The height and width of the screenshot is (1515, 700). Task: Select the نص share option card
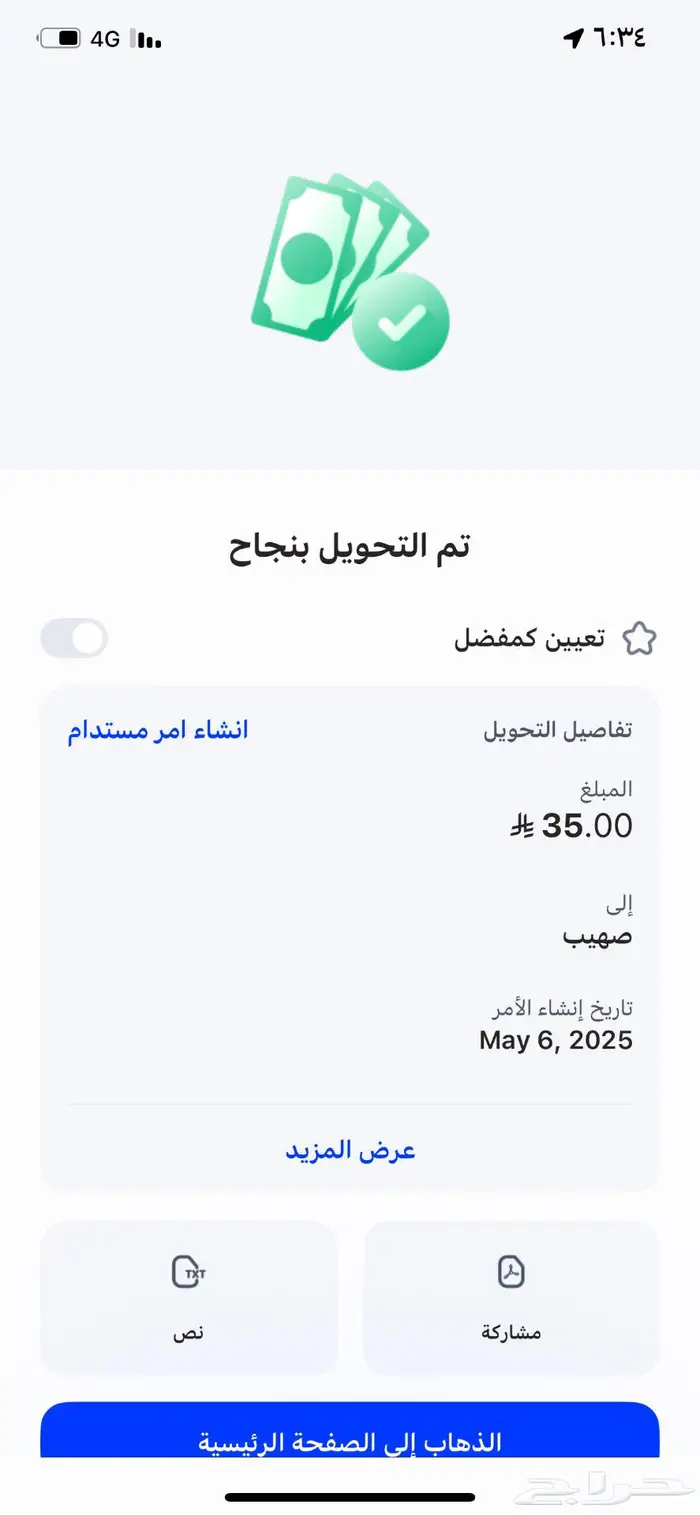[190, 1298]
